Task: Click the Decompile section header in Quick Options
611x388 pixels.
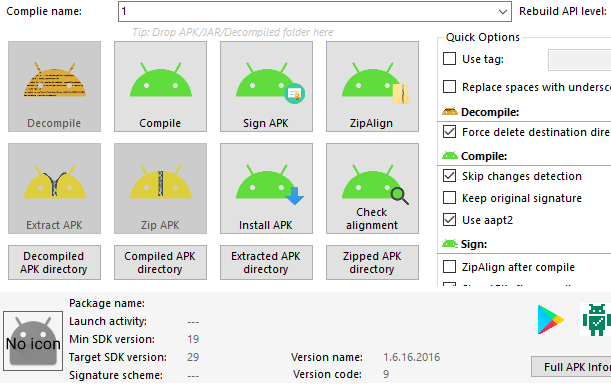Action: (x=490, y=112)
